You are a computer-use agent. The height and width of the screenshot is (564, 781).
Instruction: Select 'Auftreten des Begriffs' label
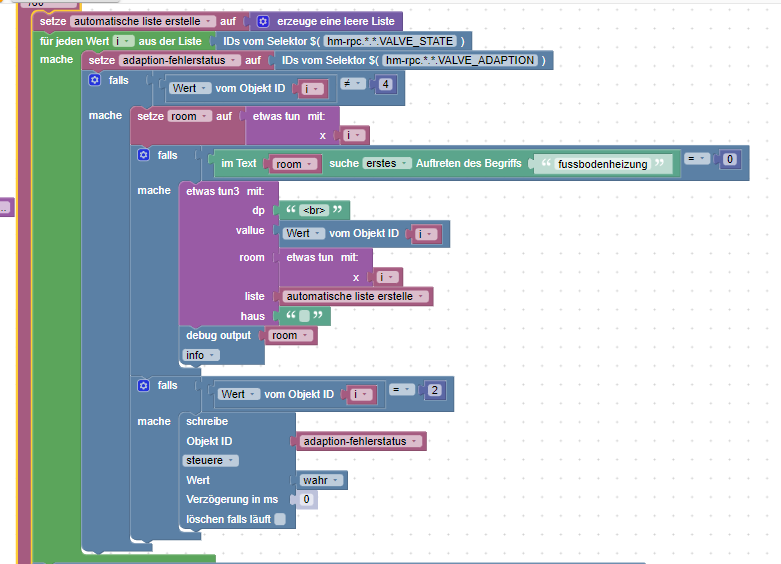point(468,163)
